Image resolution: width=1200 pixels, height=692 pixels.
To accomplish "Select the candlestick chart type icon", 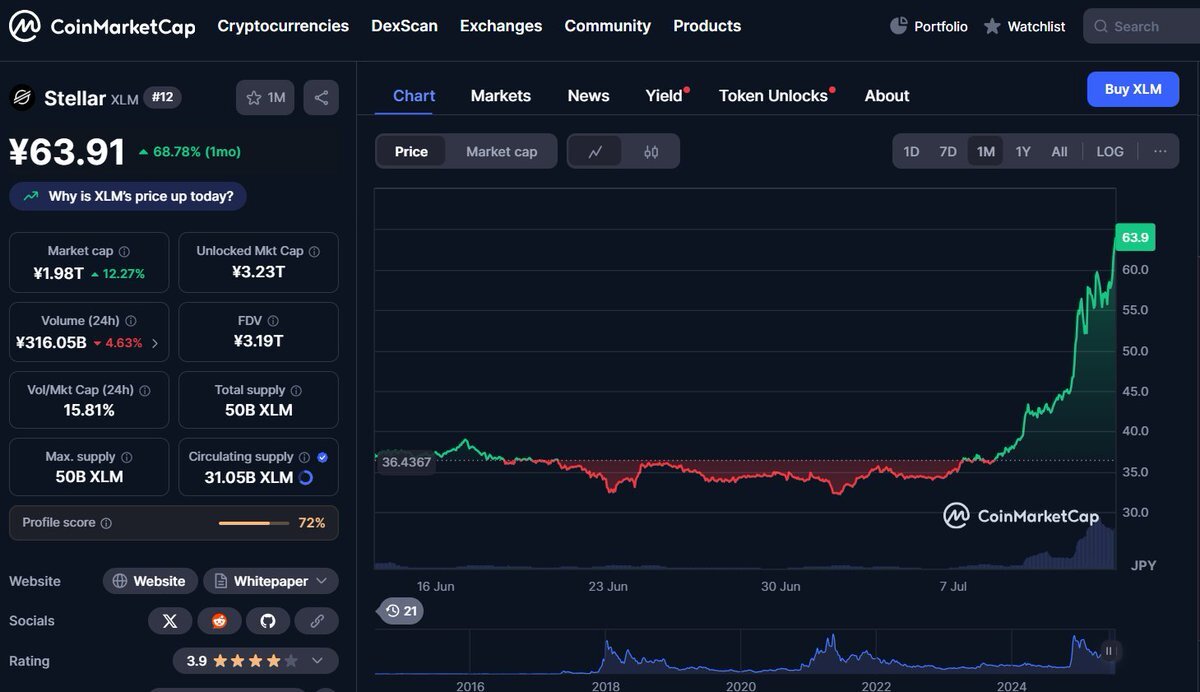I will [x=651, y=152].
